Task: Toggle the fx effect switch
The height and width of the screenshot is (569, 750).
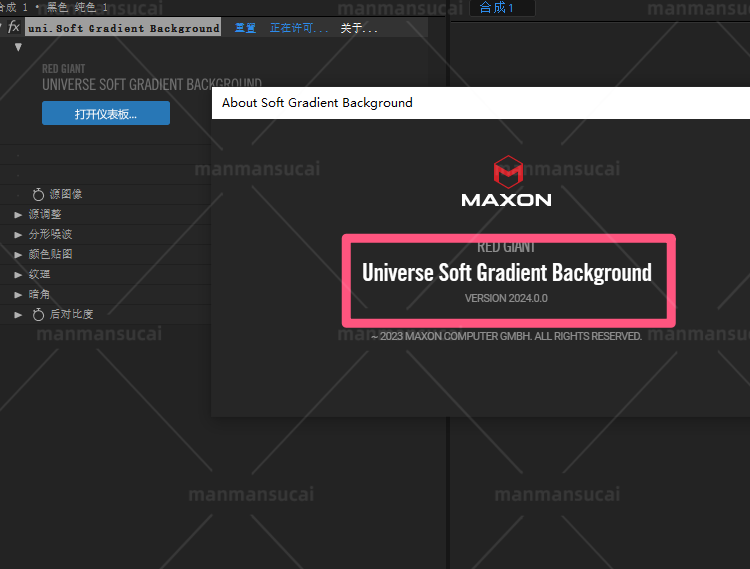Action: (x=13, y=27)
